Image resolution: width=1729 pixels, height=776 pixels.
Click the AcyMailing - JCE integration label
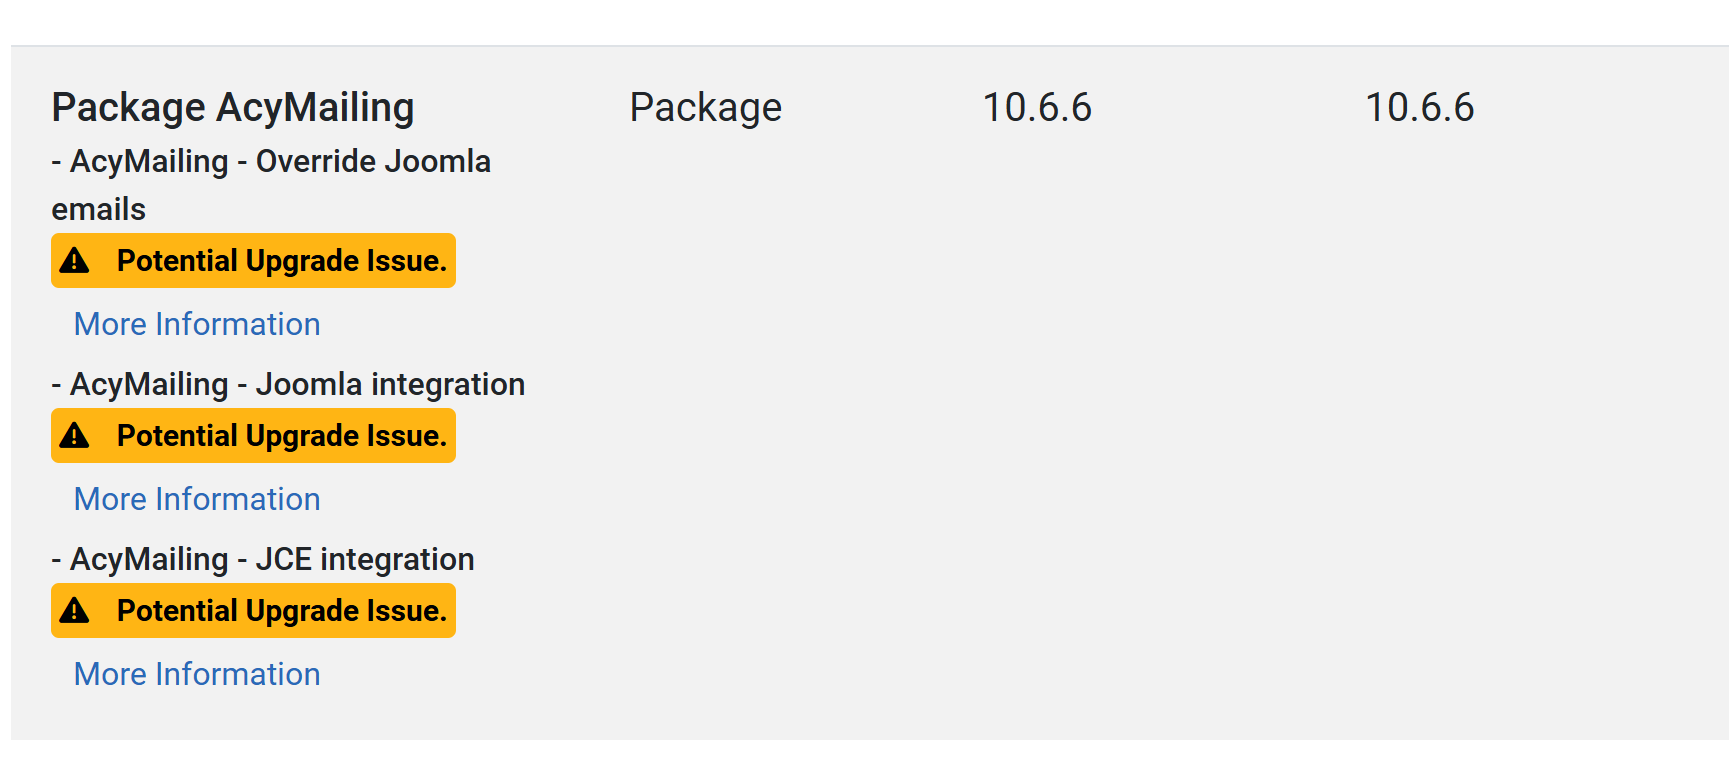point(263,559)
